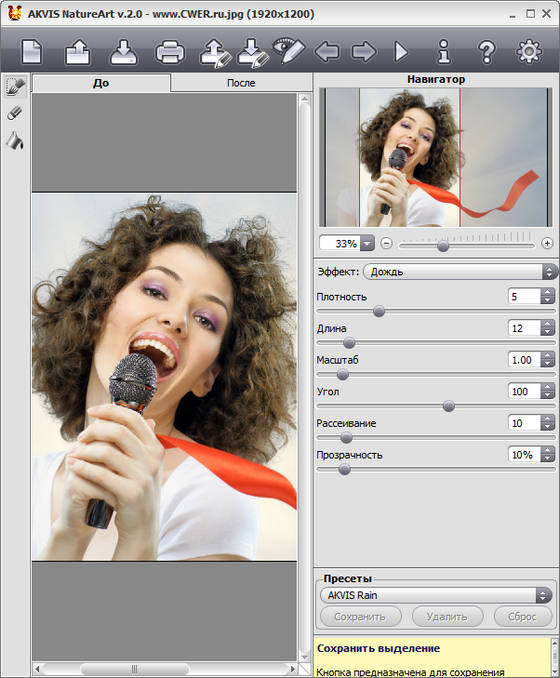The image size is (560, 678).
Task: Expand the Эффект dropdown showing Дождь
Action: tap(461, 272)
